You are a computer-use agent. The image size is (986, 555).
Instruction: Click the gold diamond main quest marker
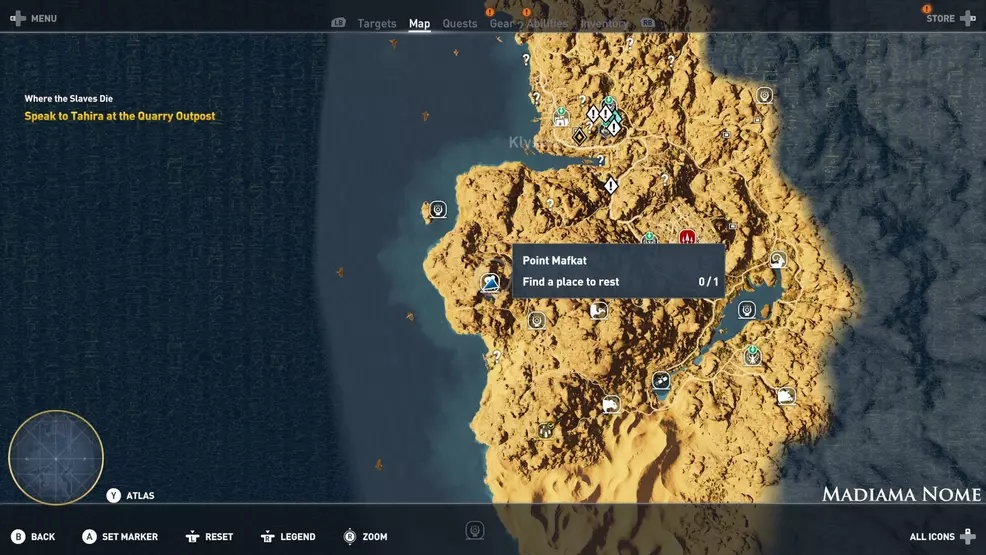[x=578, y=135]
